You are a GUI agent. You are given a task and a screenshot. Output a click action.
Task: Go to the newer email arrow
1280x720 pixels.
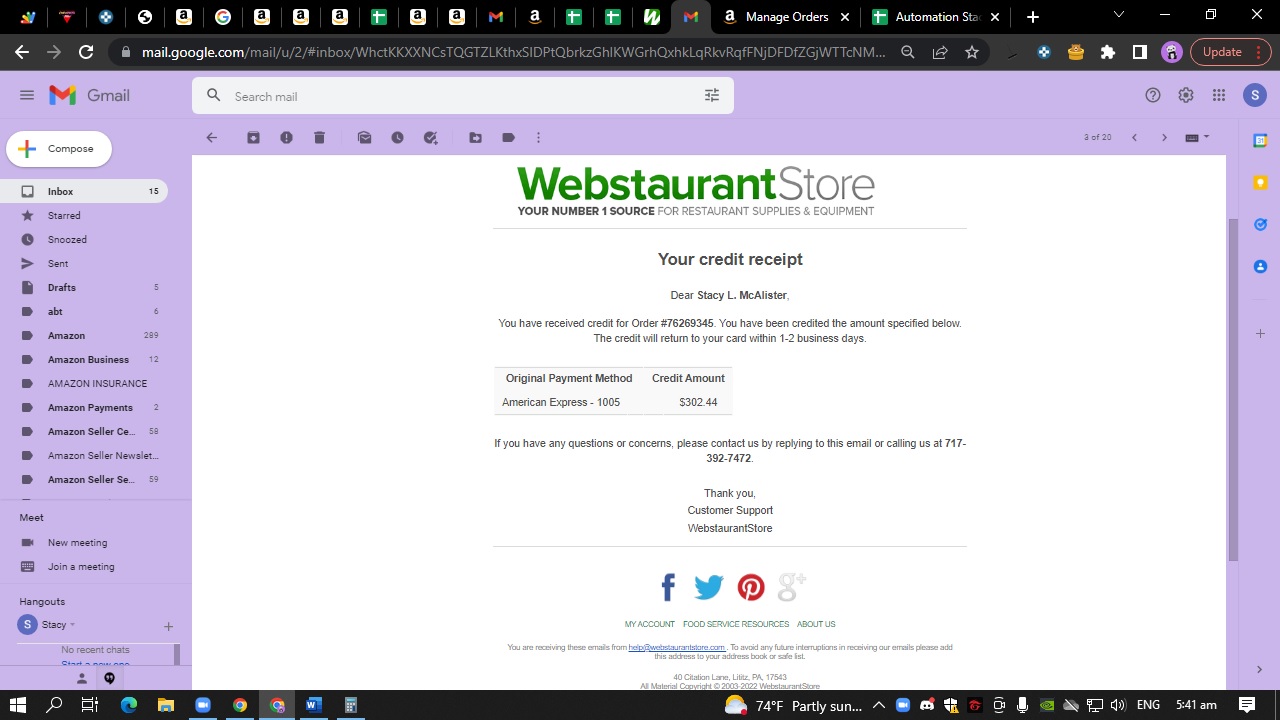(1134, 138)
